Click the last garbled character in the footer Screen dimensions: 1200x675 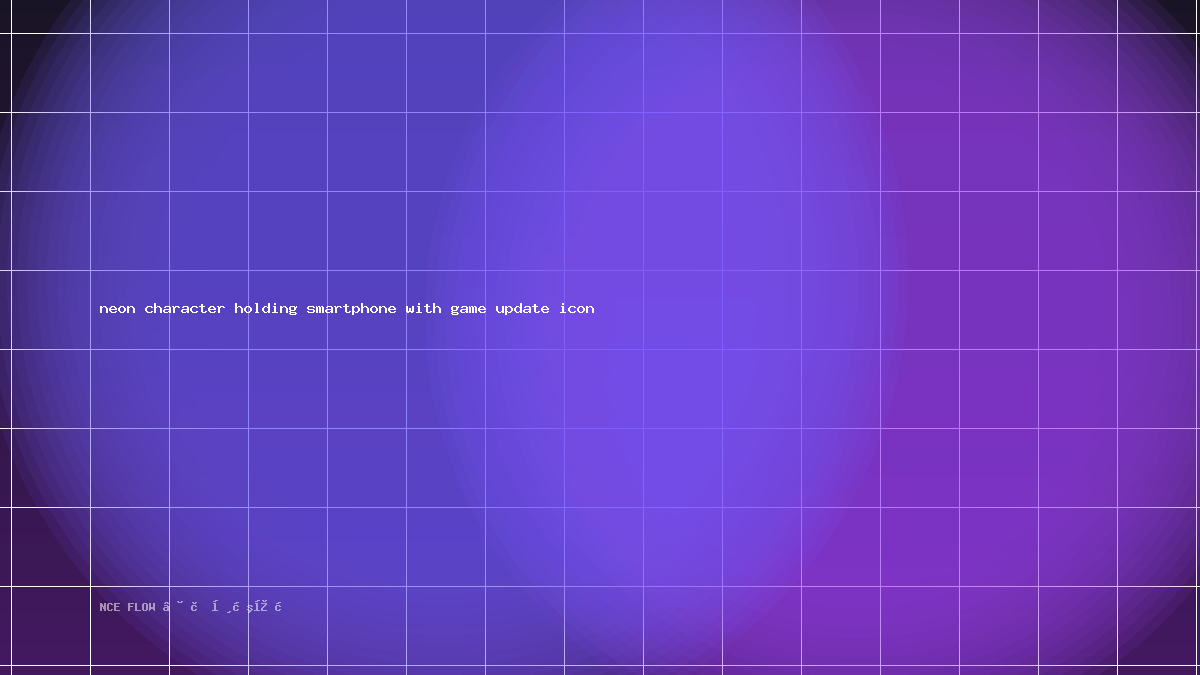[x=278, y=607]
